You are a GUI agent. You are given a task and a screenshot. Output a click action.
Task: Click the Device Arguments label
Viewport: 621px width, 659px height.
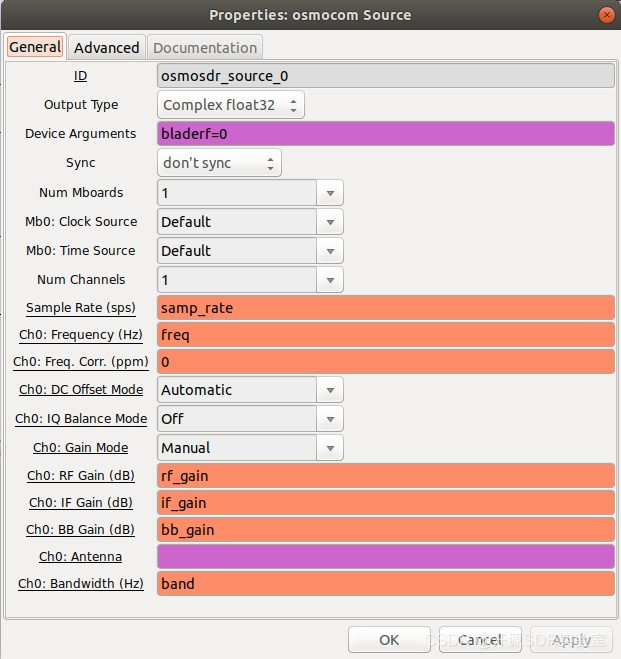[81, 134]
